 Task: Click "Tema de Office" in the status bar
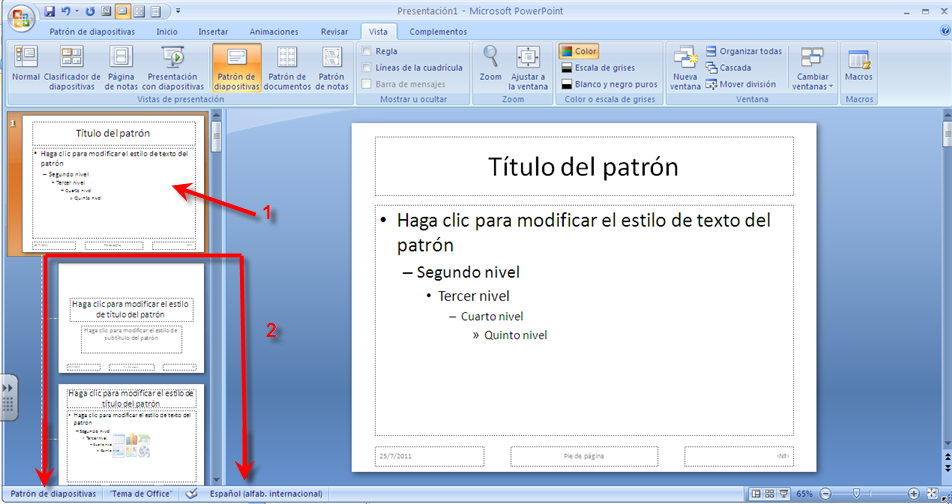click(141, 494)
